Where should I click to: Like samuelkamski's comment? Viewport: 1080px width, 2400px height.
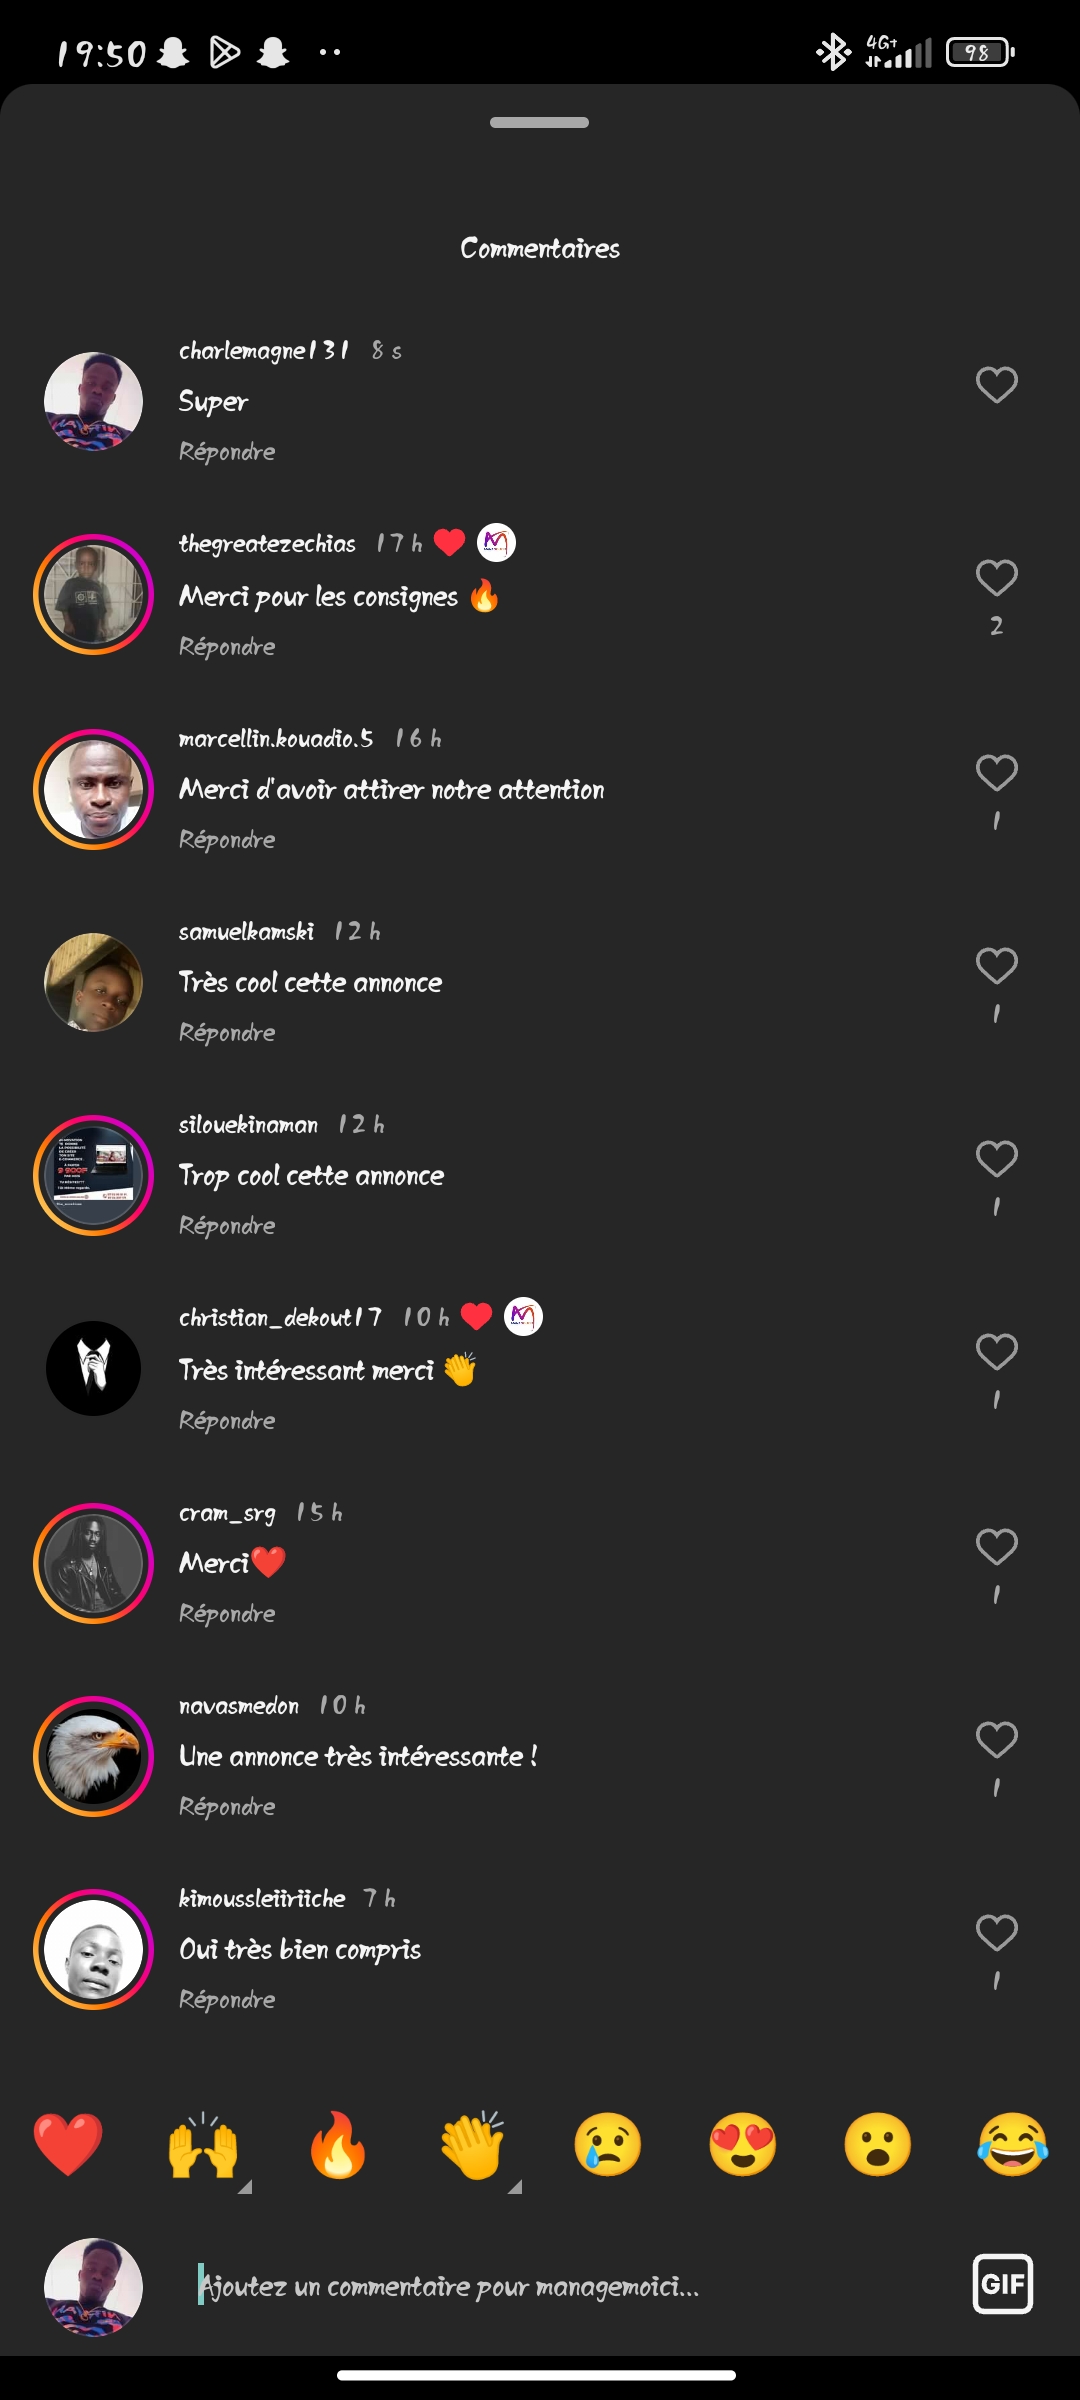coord(997,966)
